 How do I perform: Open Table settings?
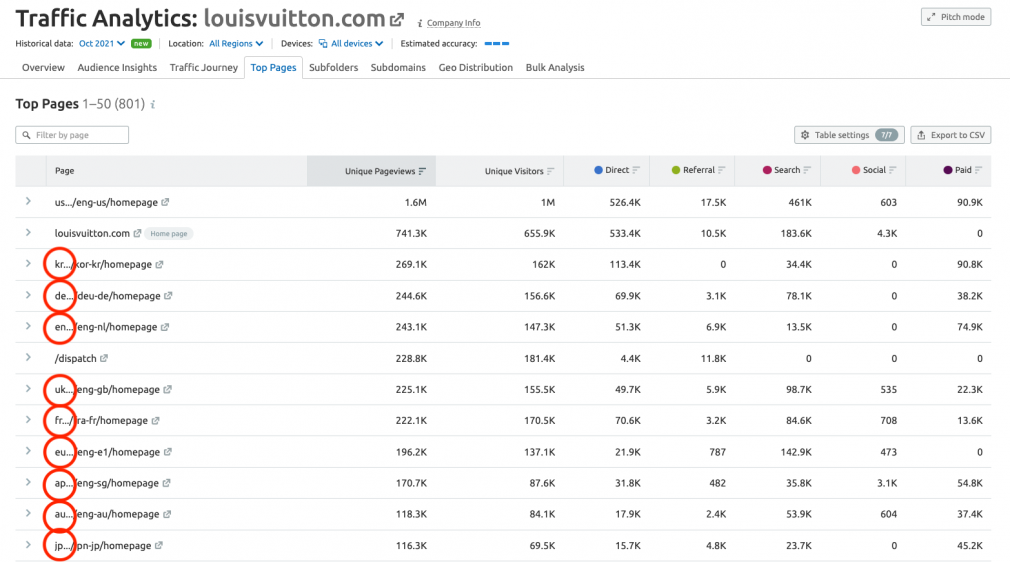click(849, 135)
